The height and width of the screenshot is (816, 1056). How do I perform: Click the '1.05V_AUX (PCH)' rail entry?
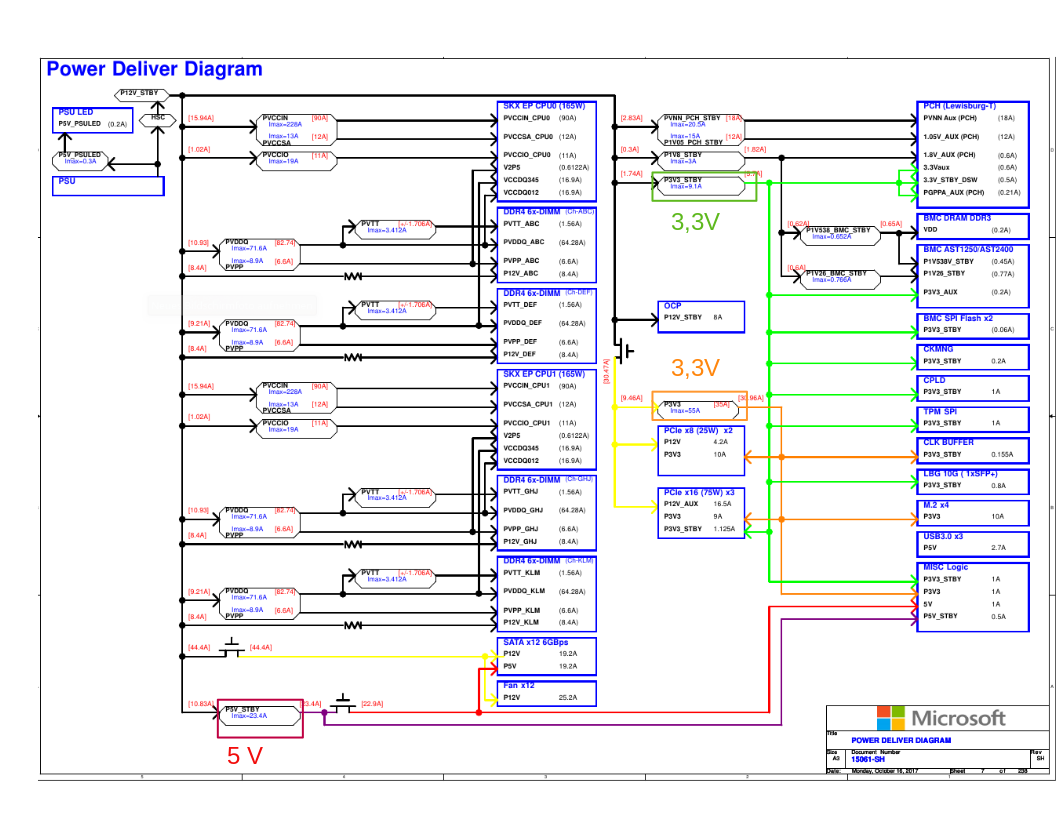(950, 137)
